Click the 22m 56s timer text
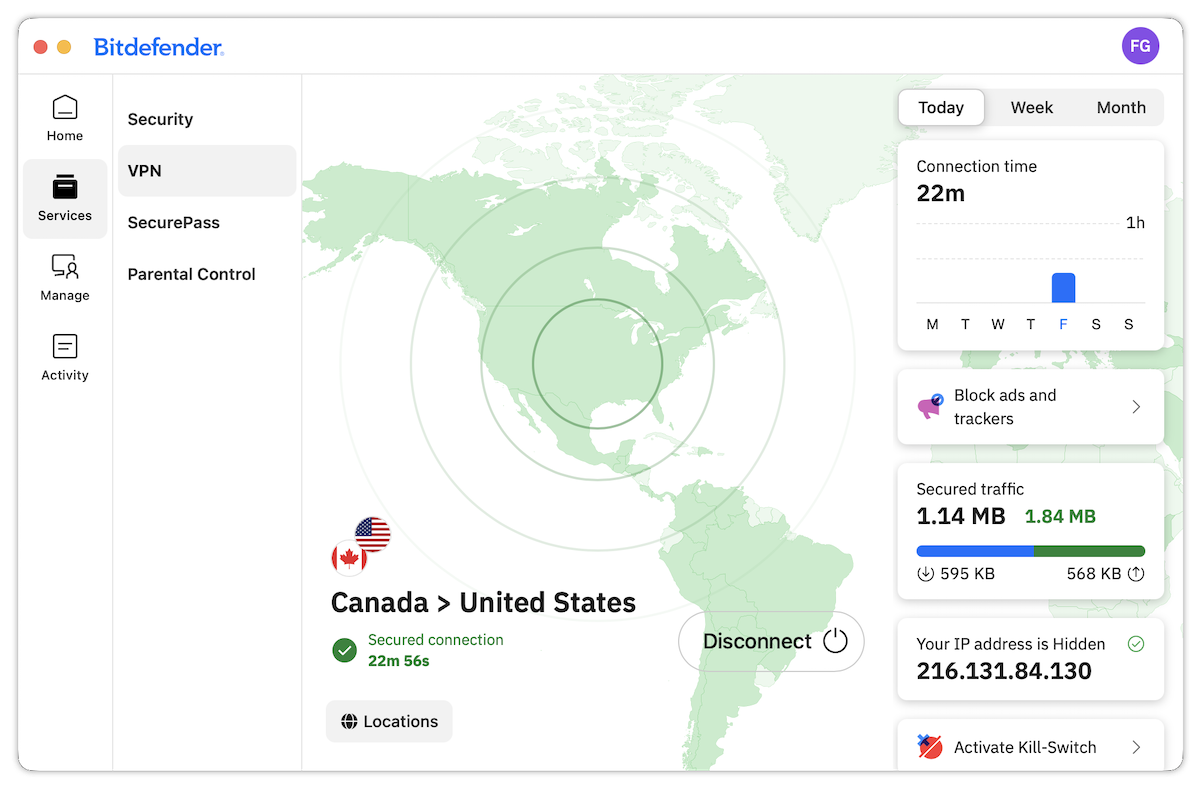1200x790 pixels. (398, 661)
